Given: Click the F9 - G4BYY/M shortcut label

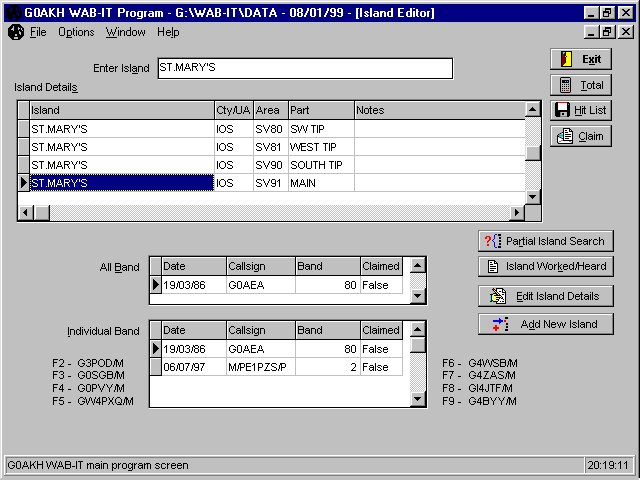Looking at the screenshot, I should [479, 401].
